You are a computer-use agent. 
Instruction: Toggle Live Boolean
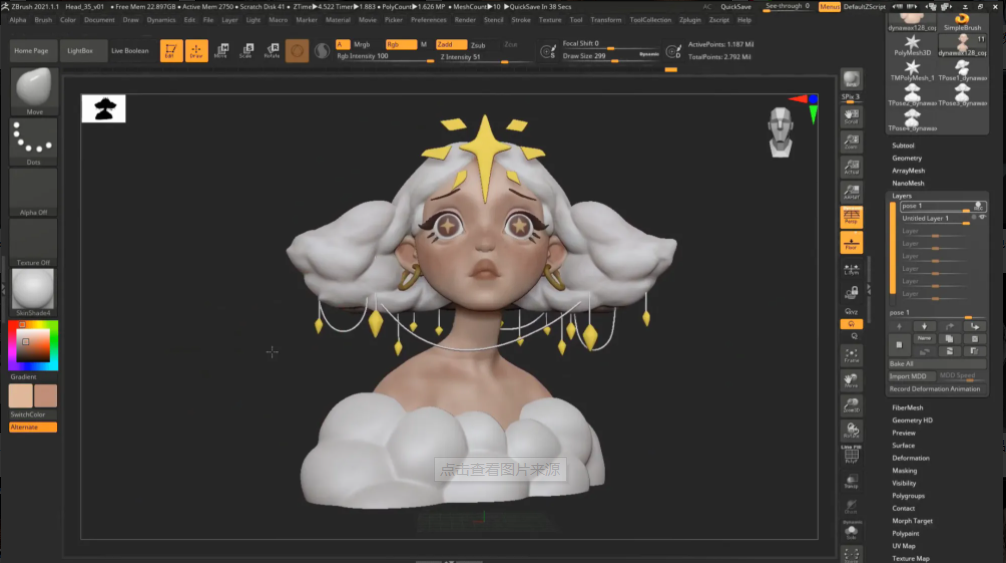(x=130, y=51)
